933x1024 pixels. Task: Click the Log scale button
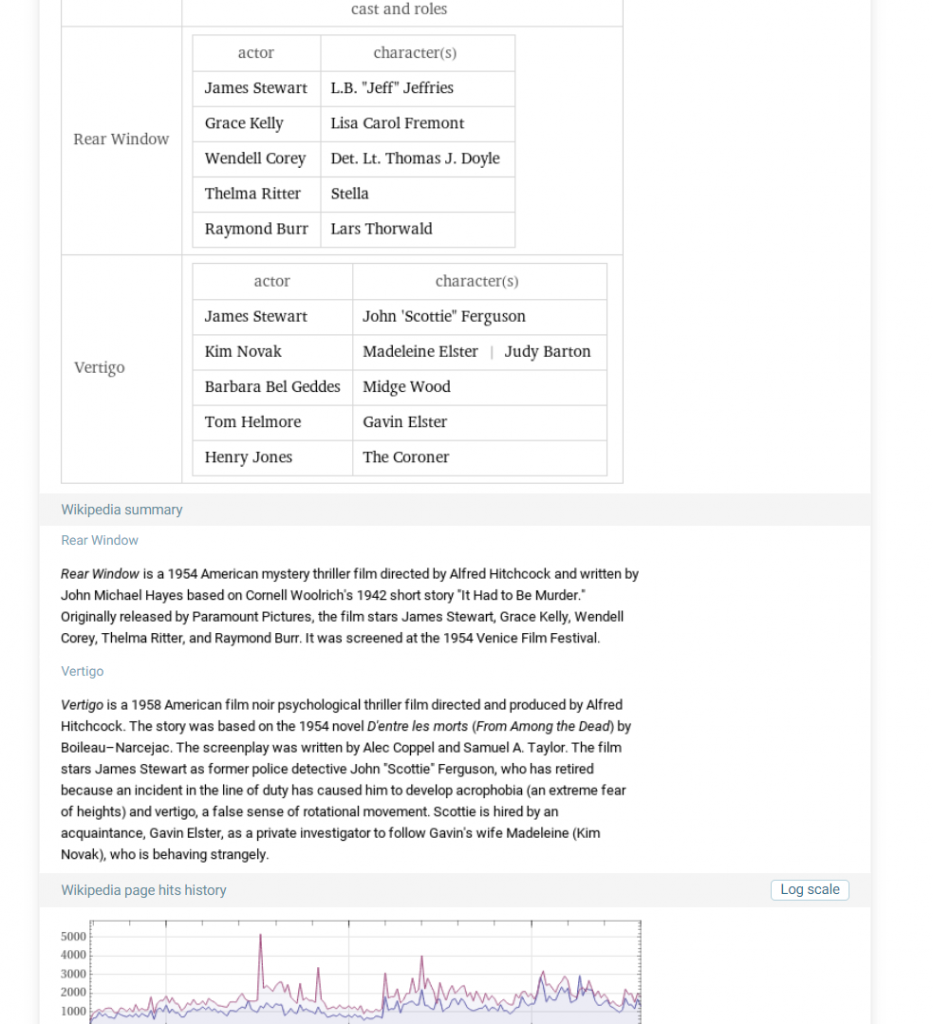coord(809,890)
